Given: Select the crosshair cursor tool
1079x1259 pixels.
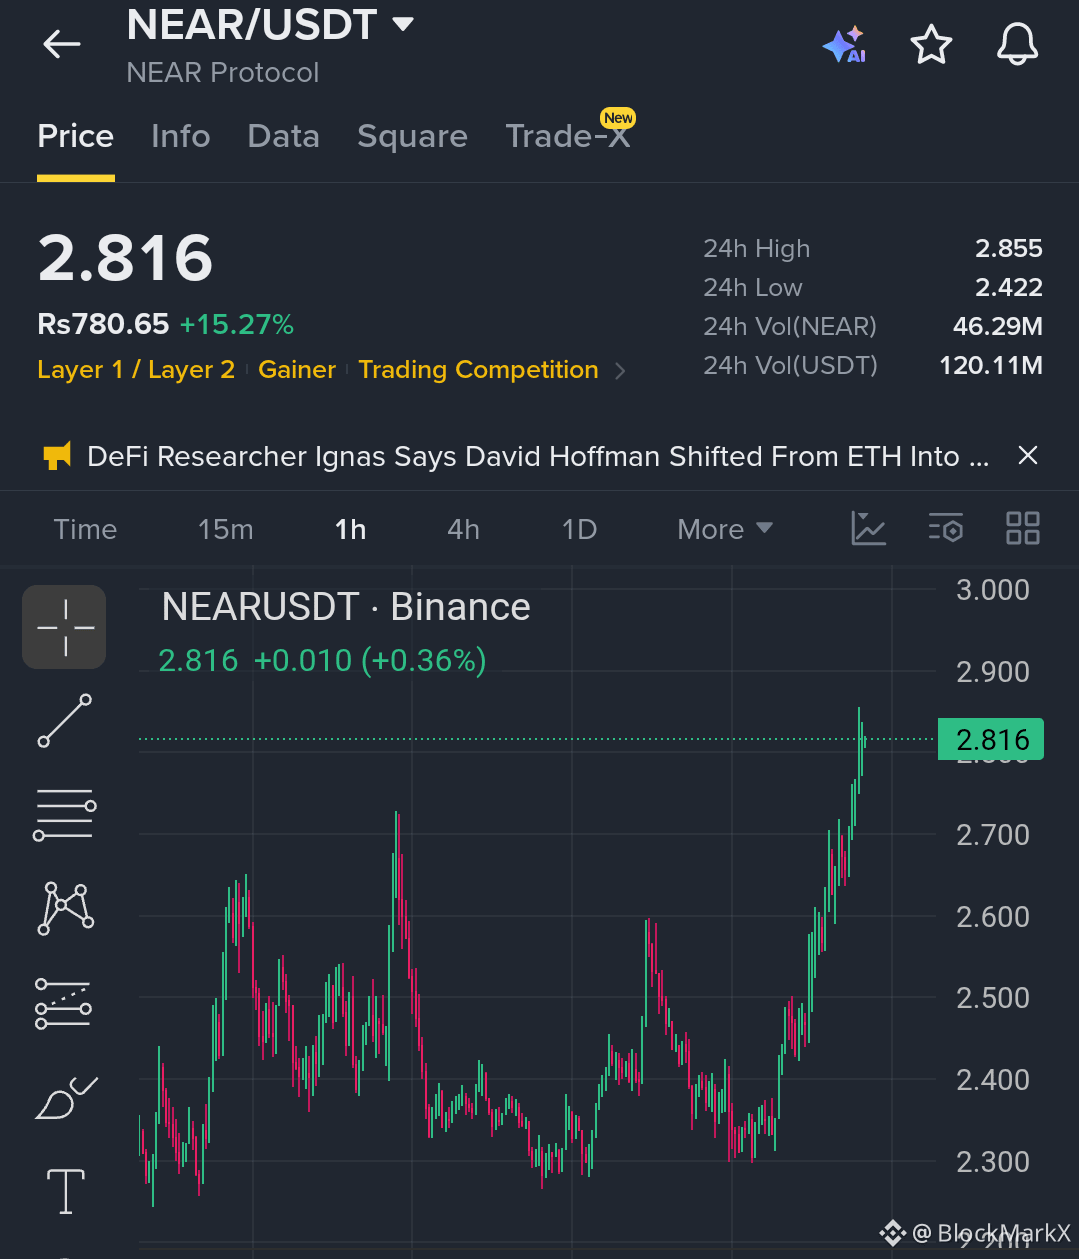Looking at the screenshot, I should click(x=64, y=627).
